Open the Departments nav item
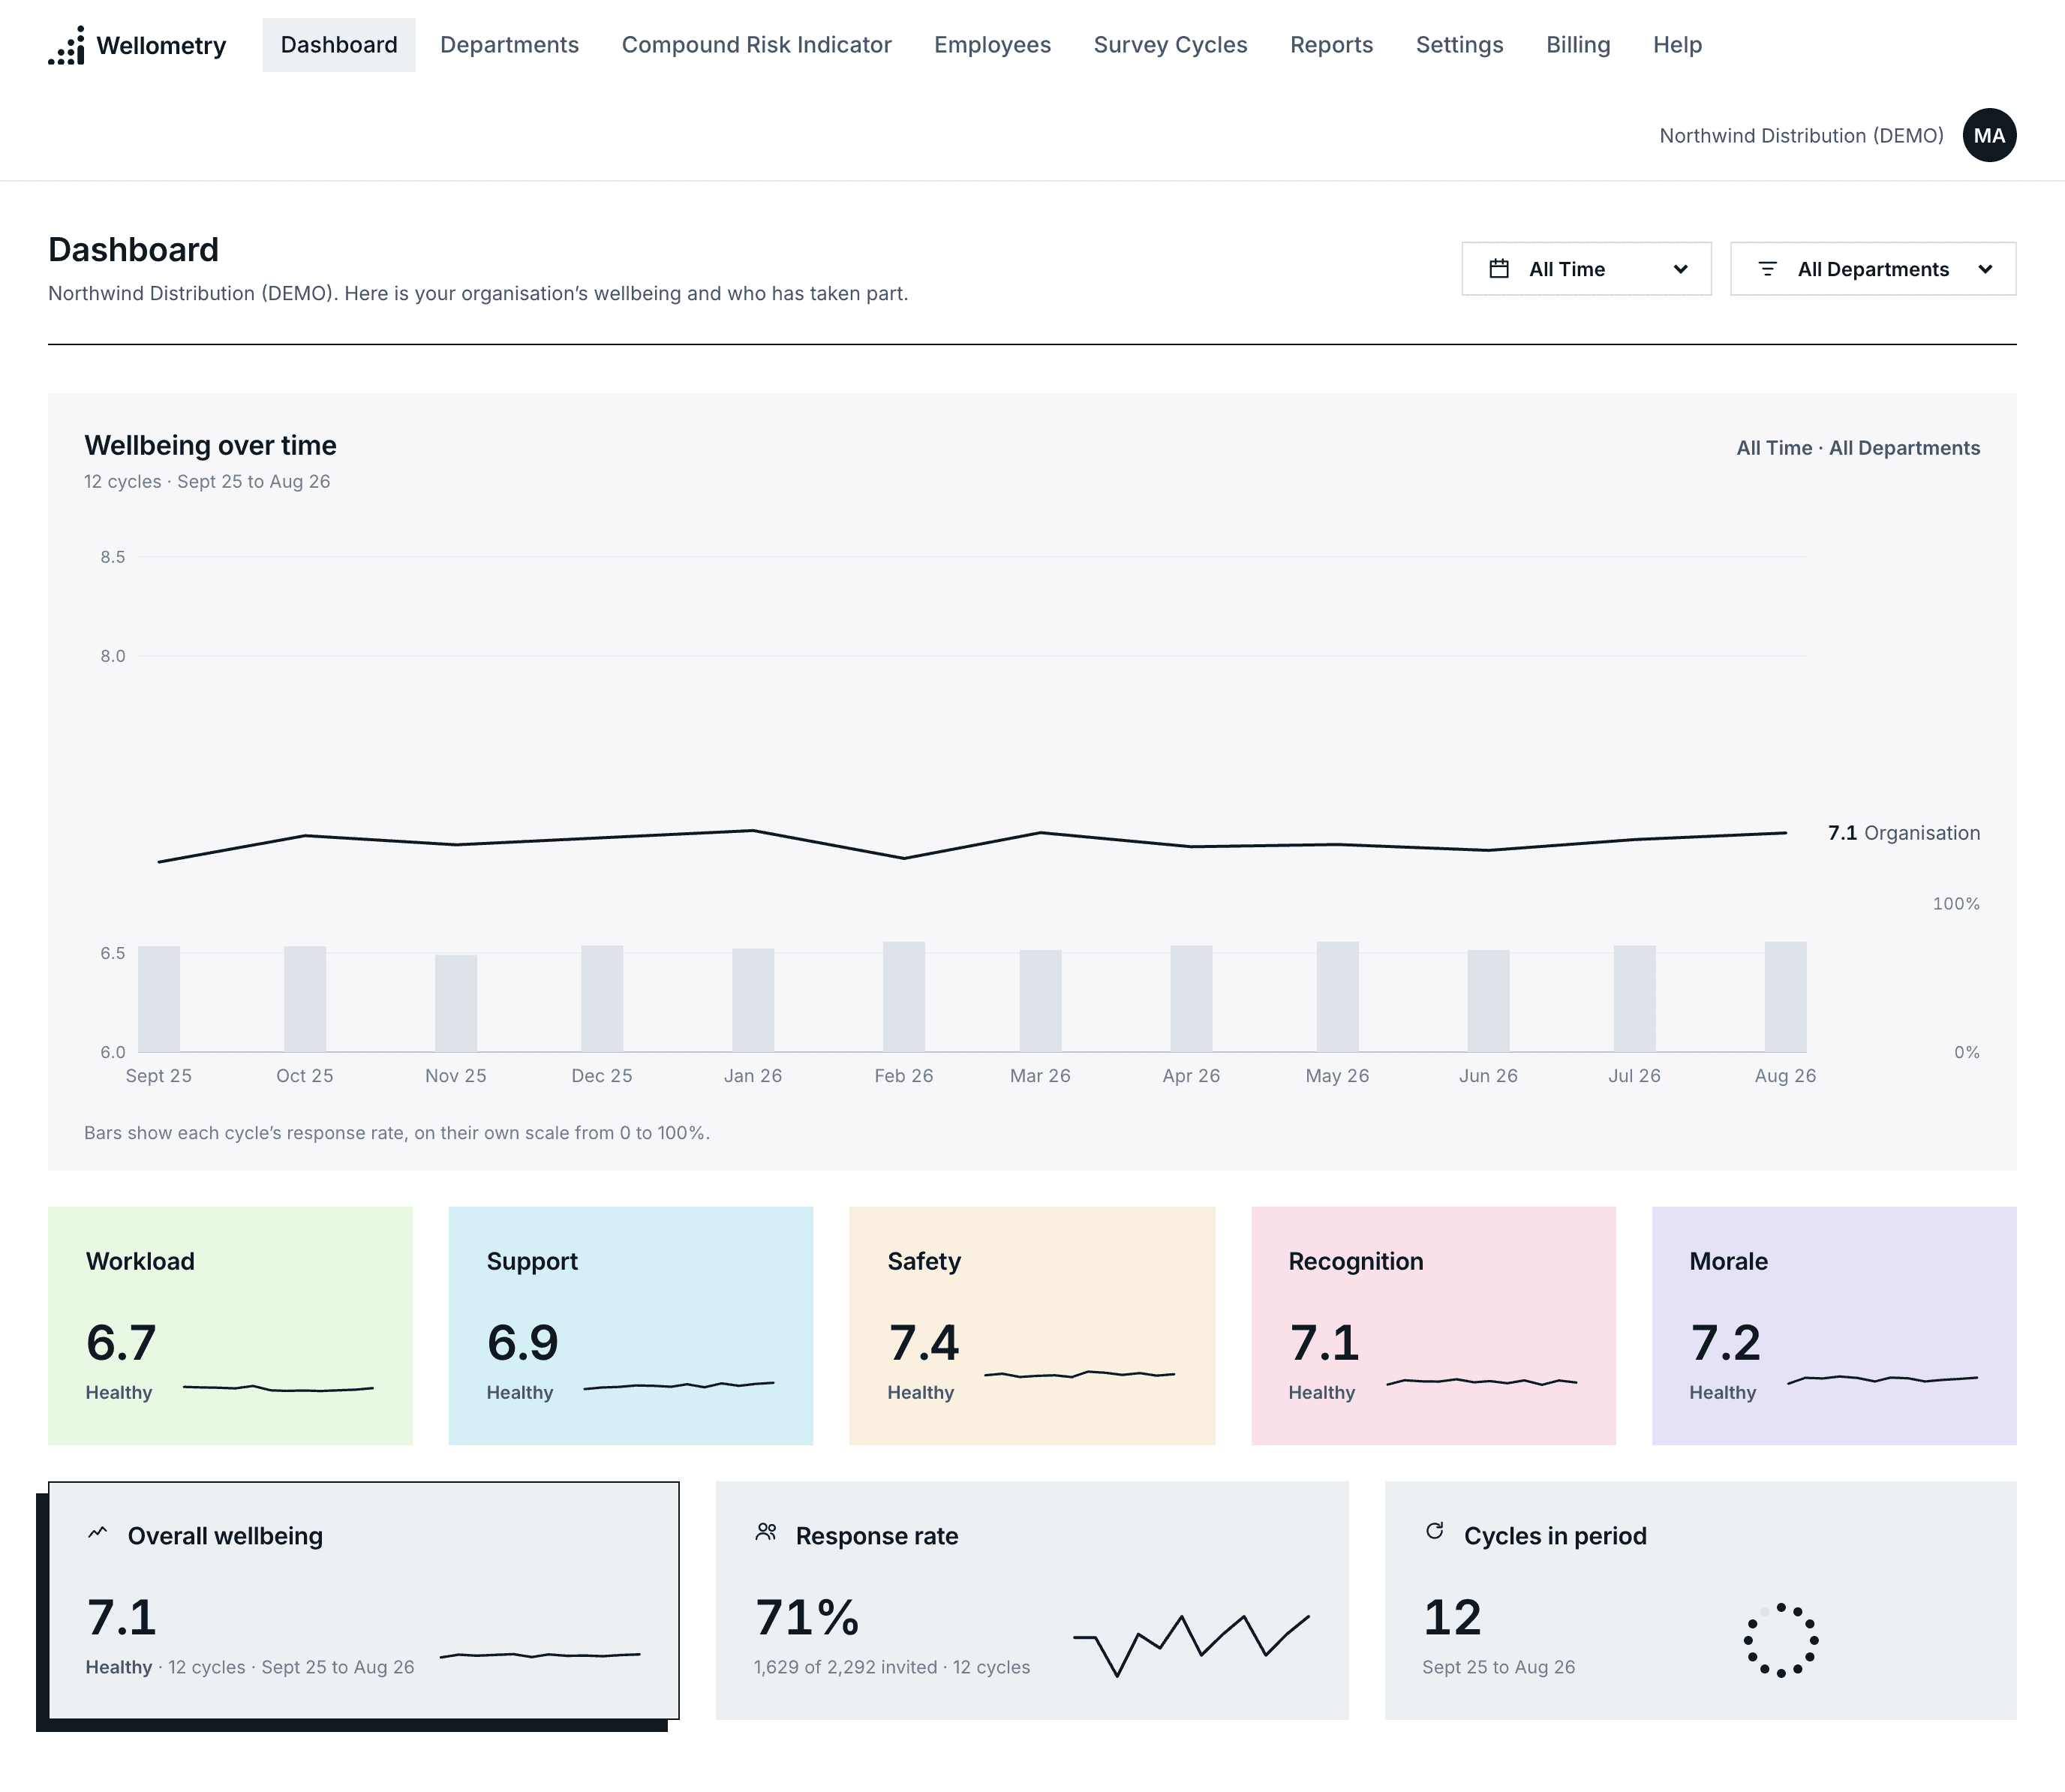The height and width of the screenshot is (1792, 2065). pyautogui.click(x=509, y=45)
